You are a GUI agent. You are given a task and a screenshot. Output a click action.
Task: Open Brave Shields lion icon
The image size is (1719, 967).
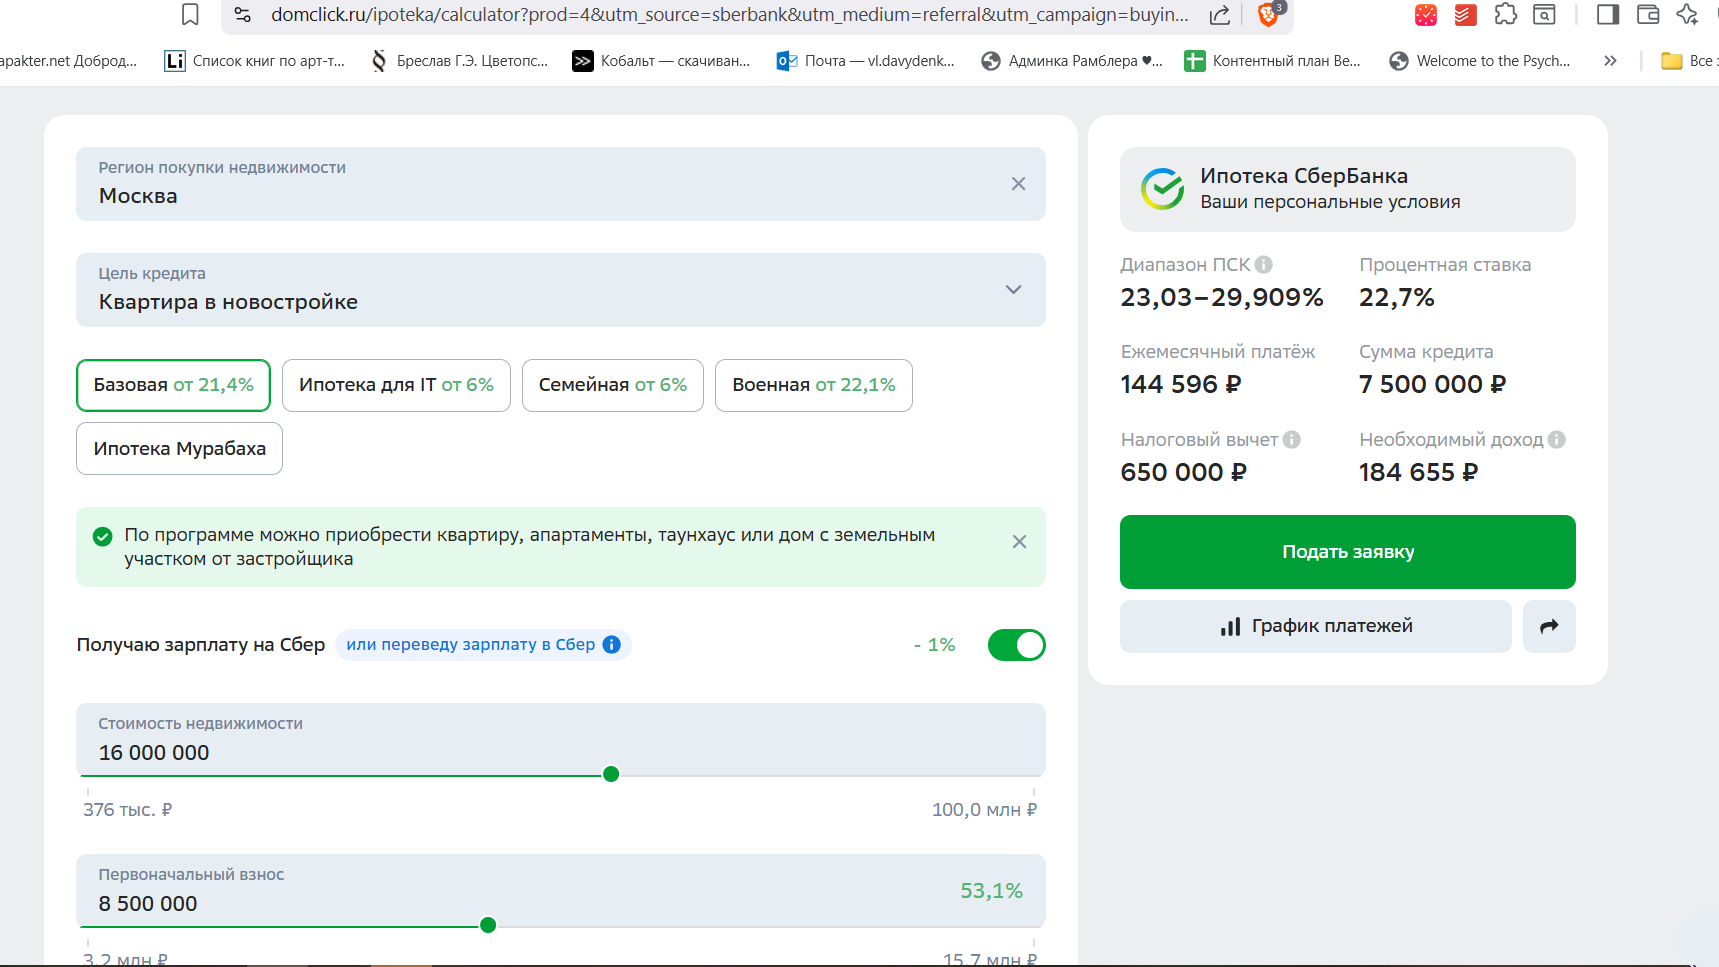pos(1269,13)
